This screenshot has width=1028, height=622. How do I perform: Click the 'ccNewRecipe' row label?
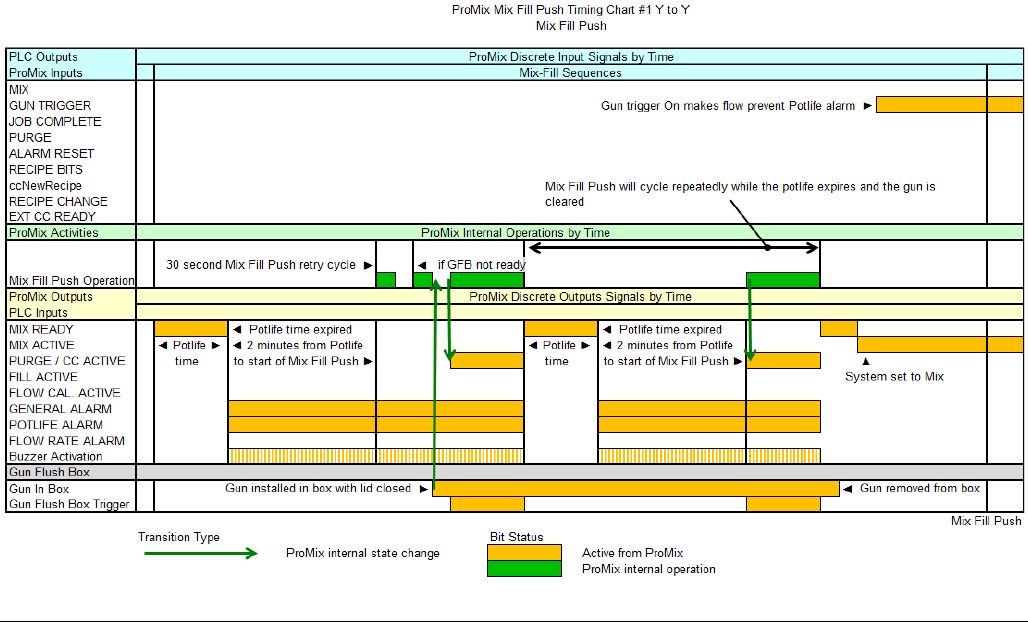coord(45,185)
